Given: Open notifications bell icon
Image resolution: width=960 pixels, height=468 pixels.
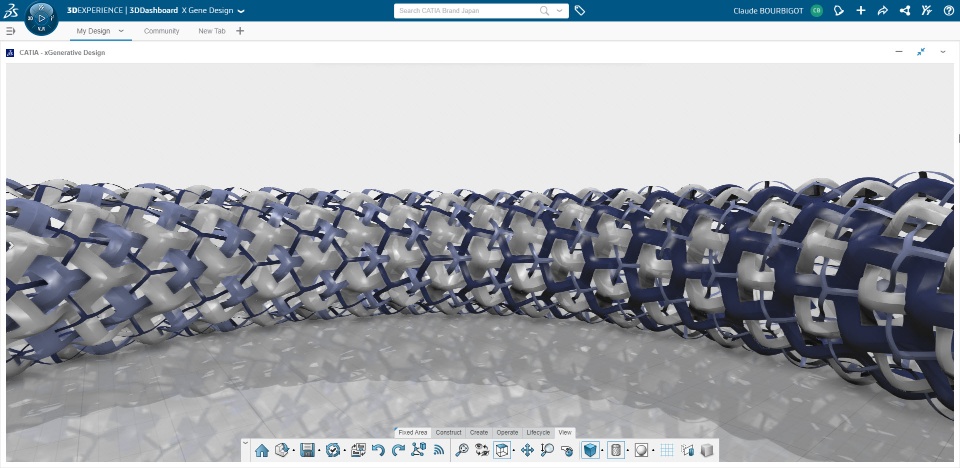Looking at the screenshot, I should [x=839, y=10].
